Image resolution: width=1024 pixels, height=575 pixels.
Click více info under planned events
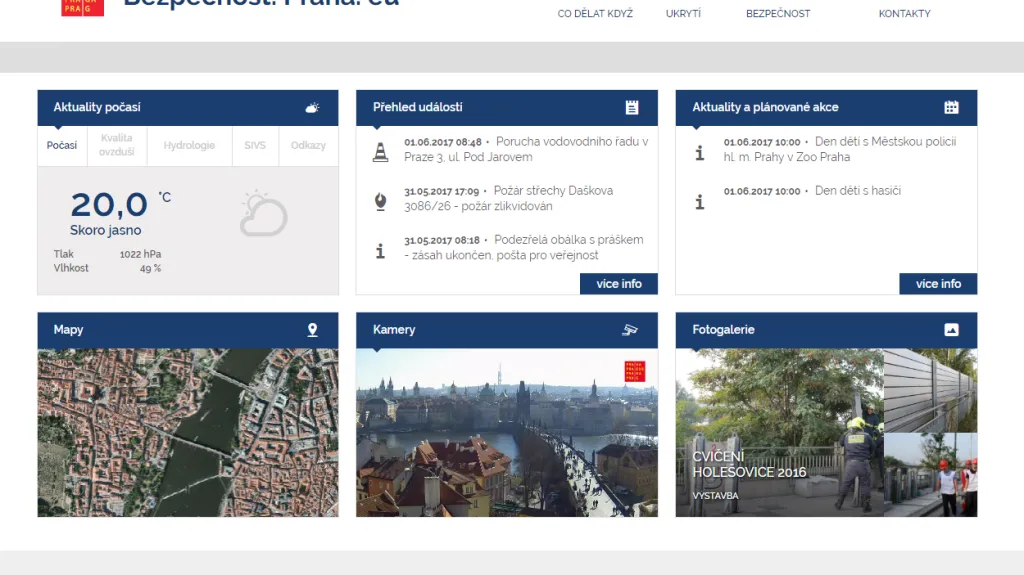tap(938, 284)
